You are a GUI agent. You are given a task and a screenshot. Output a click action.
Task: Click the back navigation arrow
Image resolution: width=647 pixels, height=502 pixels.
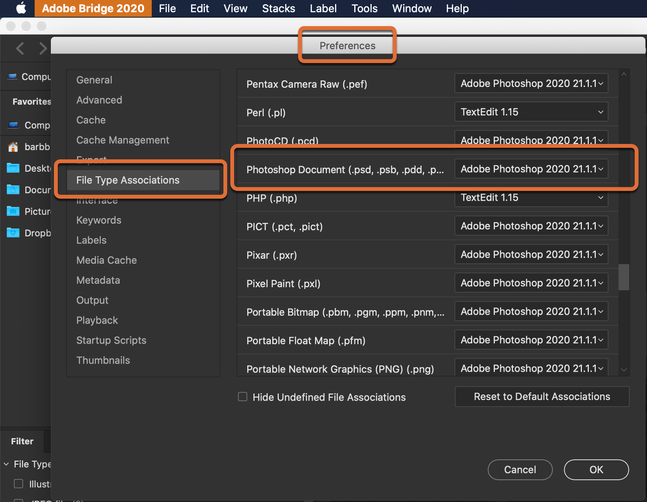[x=20, y=48]
